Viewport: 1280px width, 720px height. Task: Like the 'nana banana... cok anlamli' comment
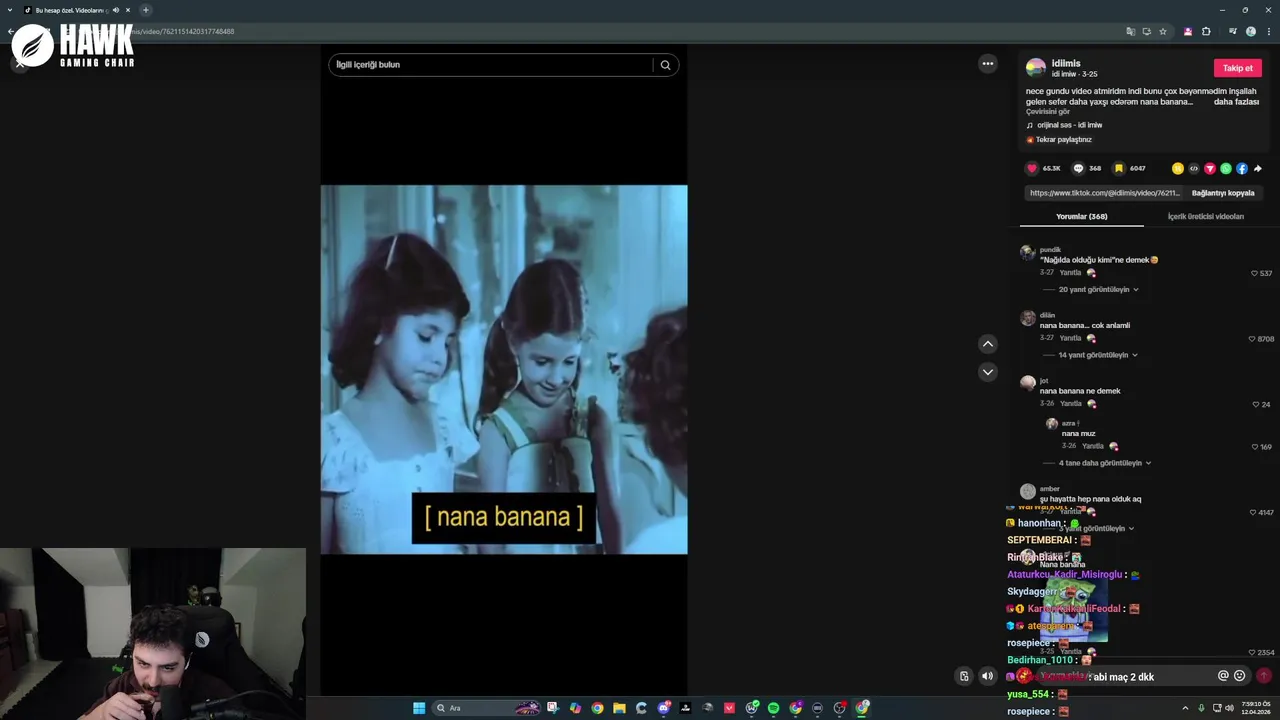[1252, 339]
